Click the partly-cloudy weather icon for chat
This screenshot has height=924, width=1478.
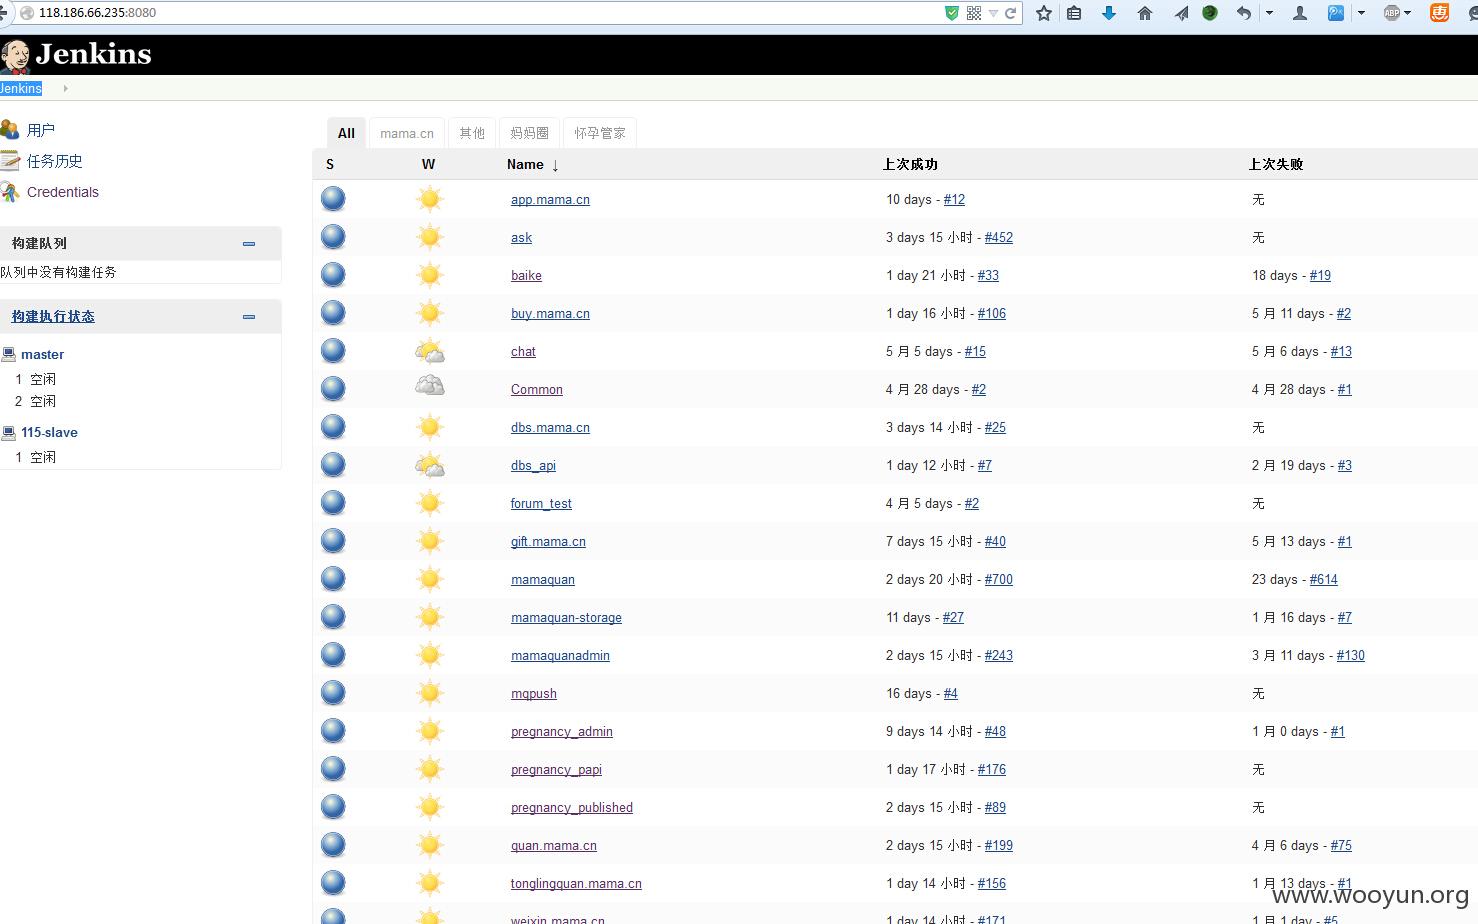(x=430, y=351)
